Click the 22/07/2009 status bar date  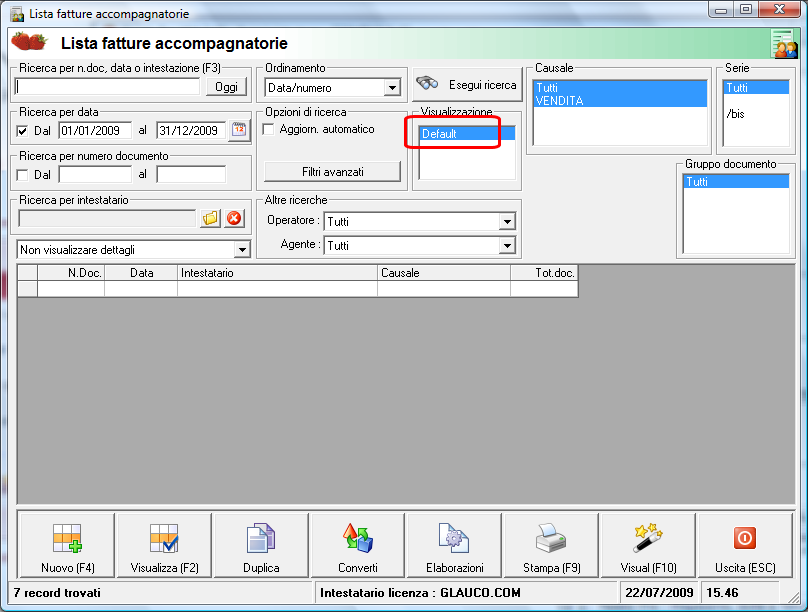(659, 593)
